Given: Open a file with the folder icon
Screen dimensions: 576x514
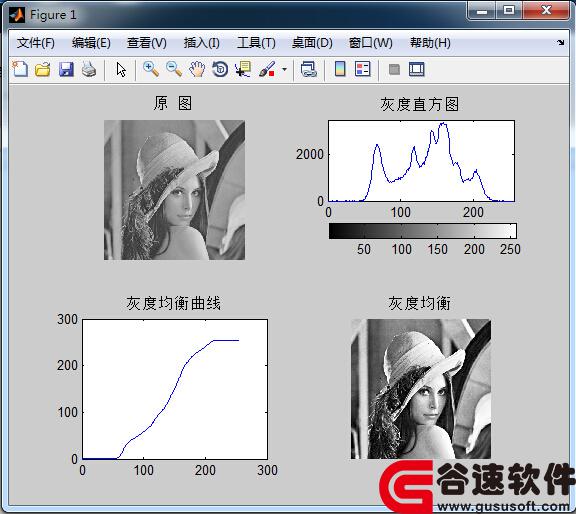Looking at the screenshot, I should coord(43,69).
